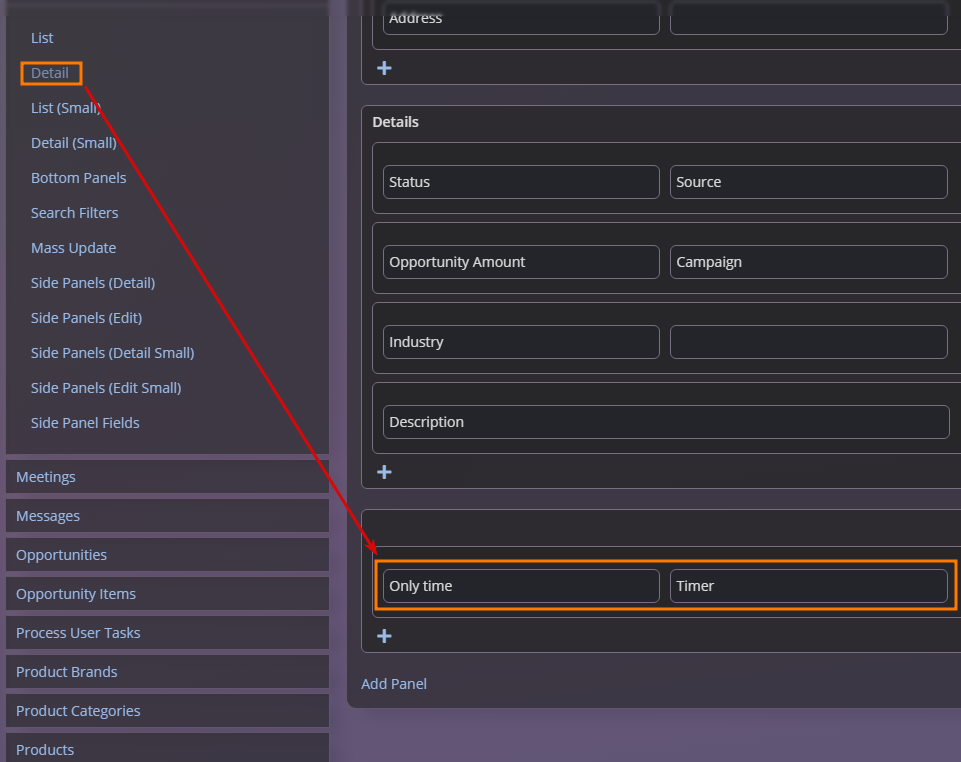Viewport: 961px width, 762px height.
Task: Click plus icon below Description row
Action: pos(384,472)
